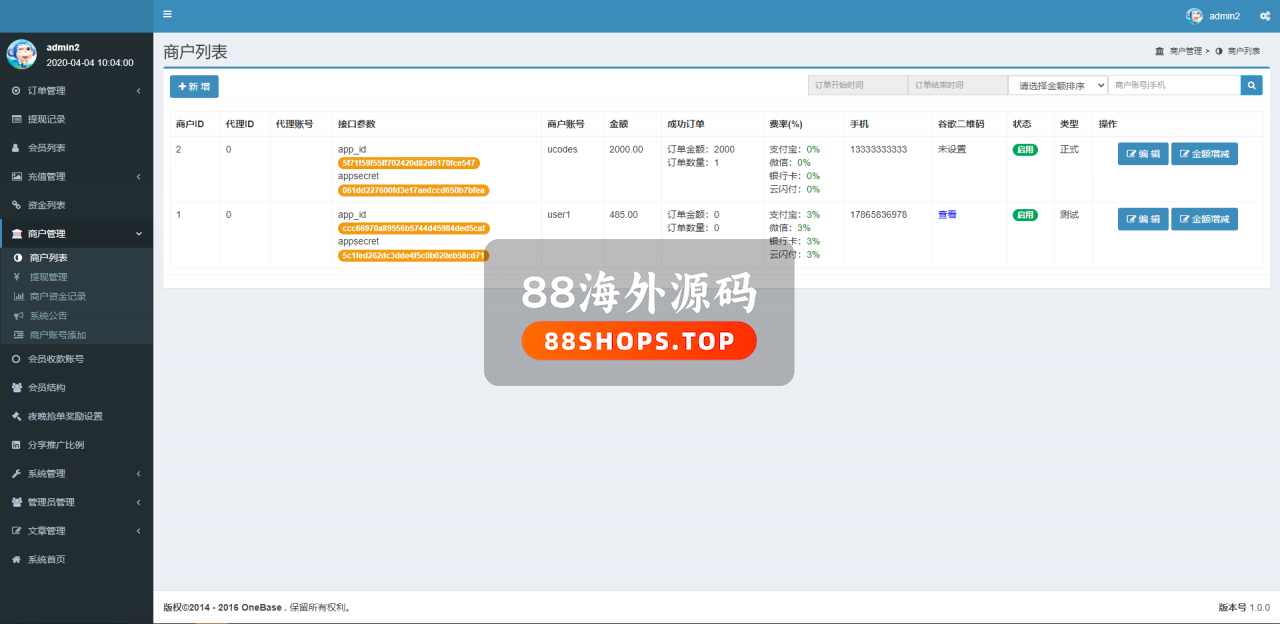
Task: Click 编辑 for merchant ucodes
Action: 1142,154
